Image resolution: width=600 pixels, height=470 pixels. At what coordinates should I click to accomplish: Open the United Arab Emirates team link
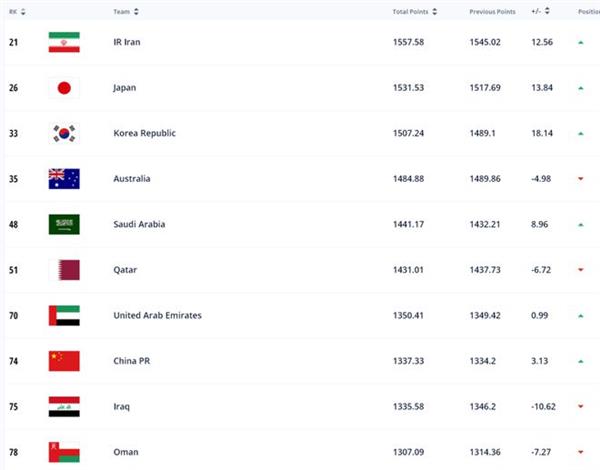[157, 315]
